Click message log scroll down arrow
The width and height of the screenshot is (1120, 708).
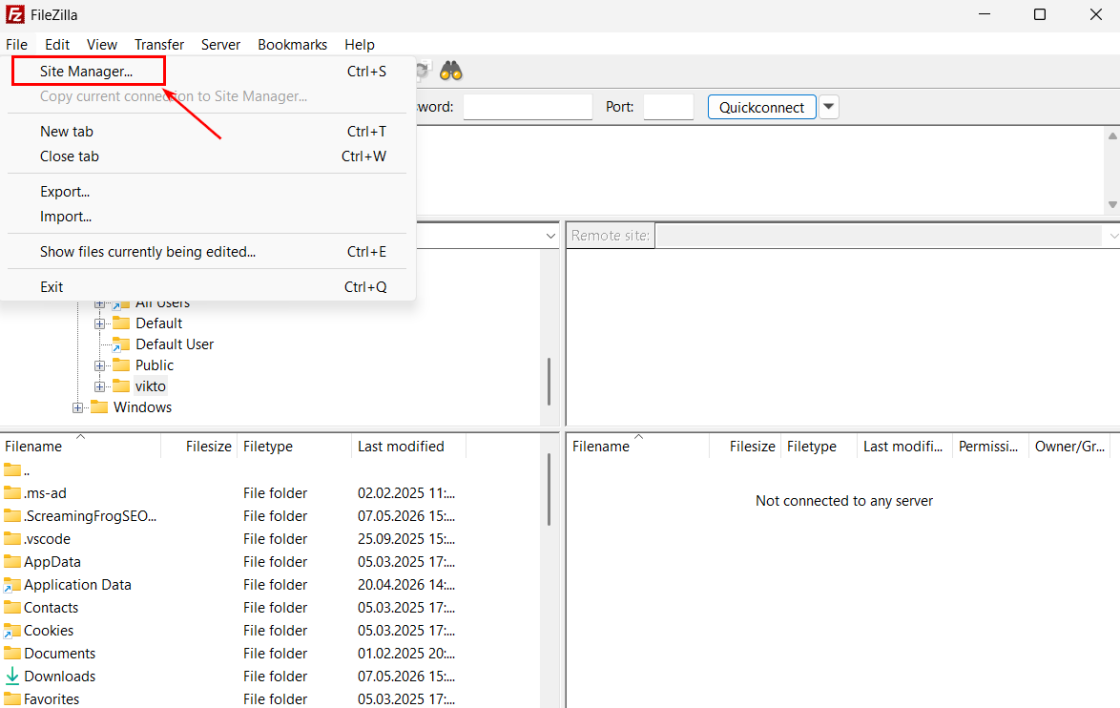tap(1112, 204)
